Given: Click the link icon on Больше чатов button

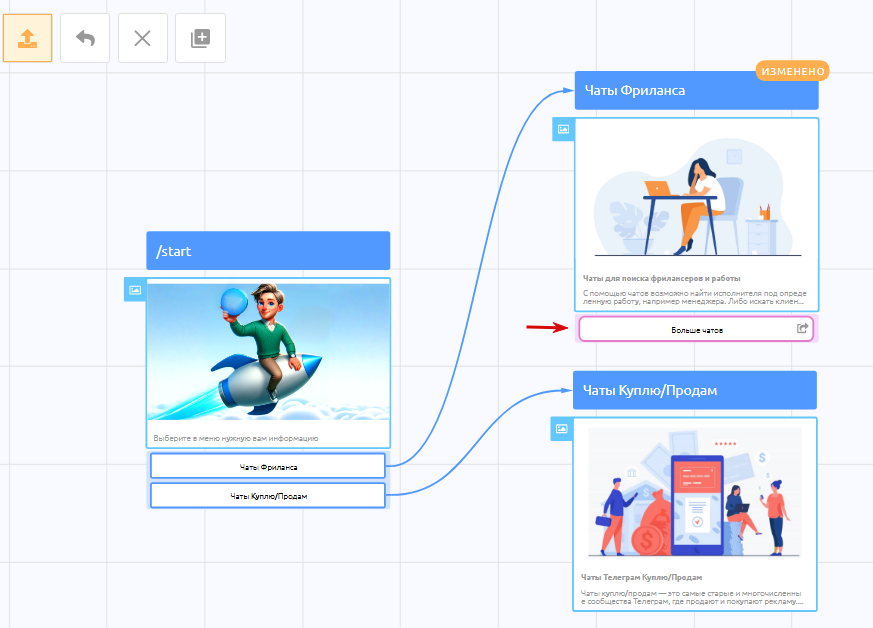Looking at the screenshot, I should (802, 328).
